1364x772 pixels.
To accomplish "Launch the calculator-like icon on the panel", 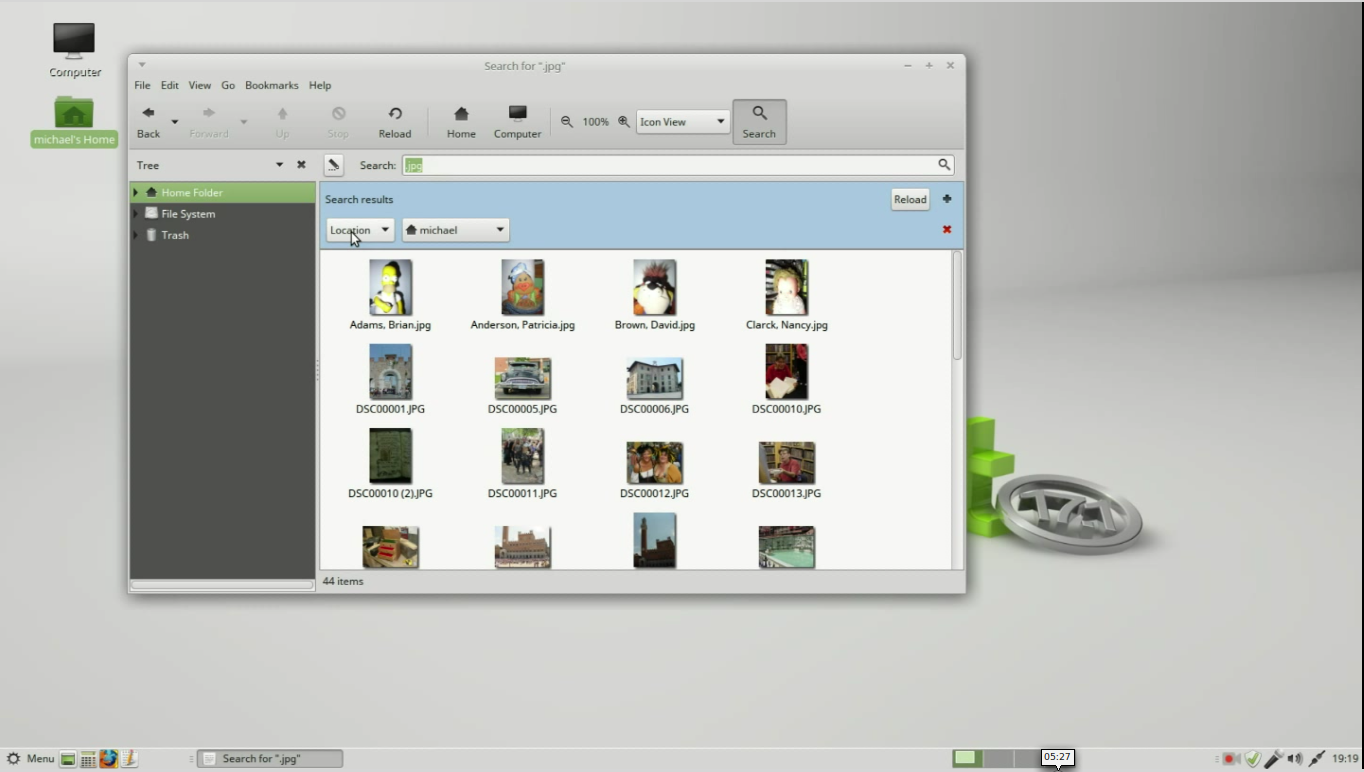I will [x=88, y=759].
